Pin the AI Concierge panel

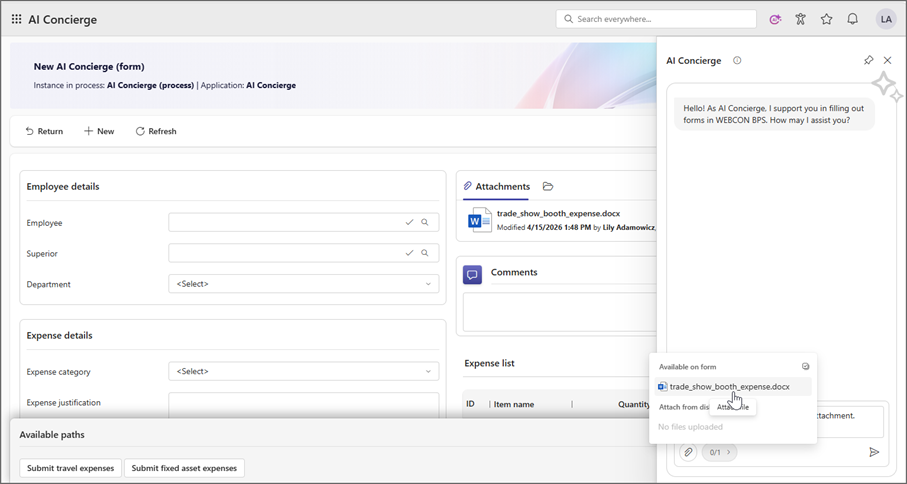[x=868, y=61]
